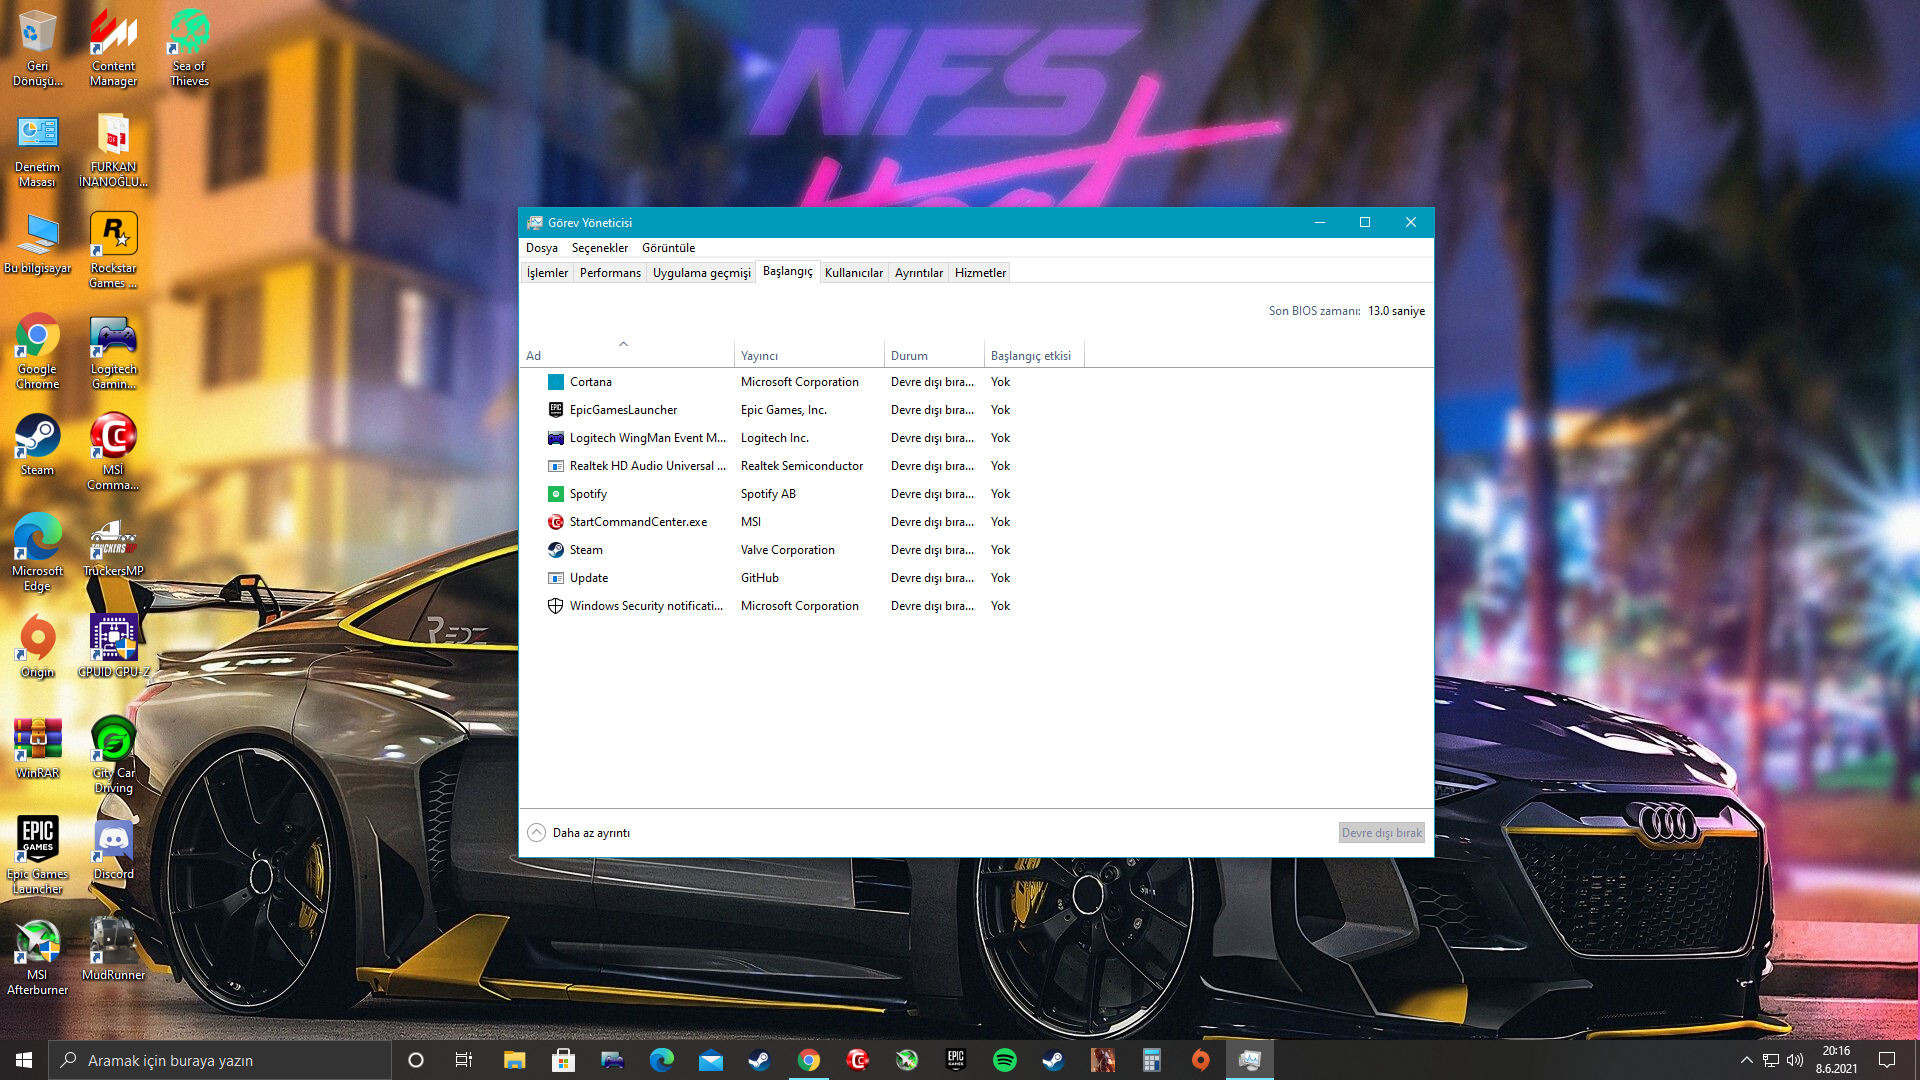Image resolution: width=1920 pixels, height=1080 pixels.
Task: Open the Dosya menu
Action: click(x=541, y=248)
